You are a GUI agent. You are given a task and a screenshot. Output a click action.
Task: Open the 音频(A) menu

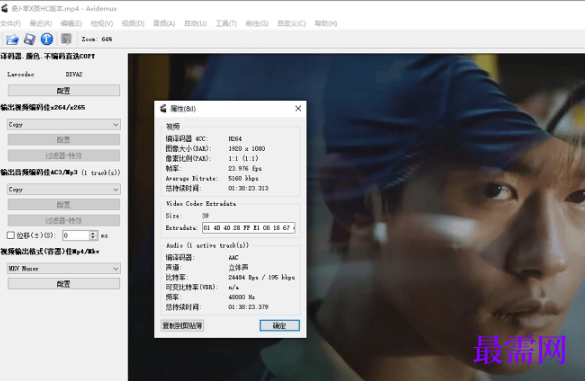pyautogui.click(x=164, y=24)
